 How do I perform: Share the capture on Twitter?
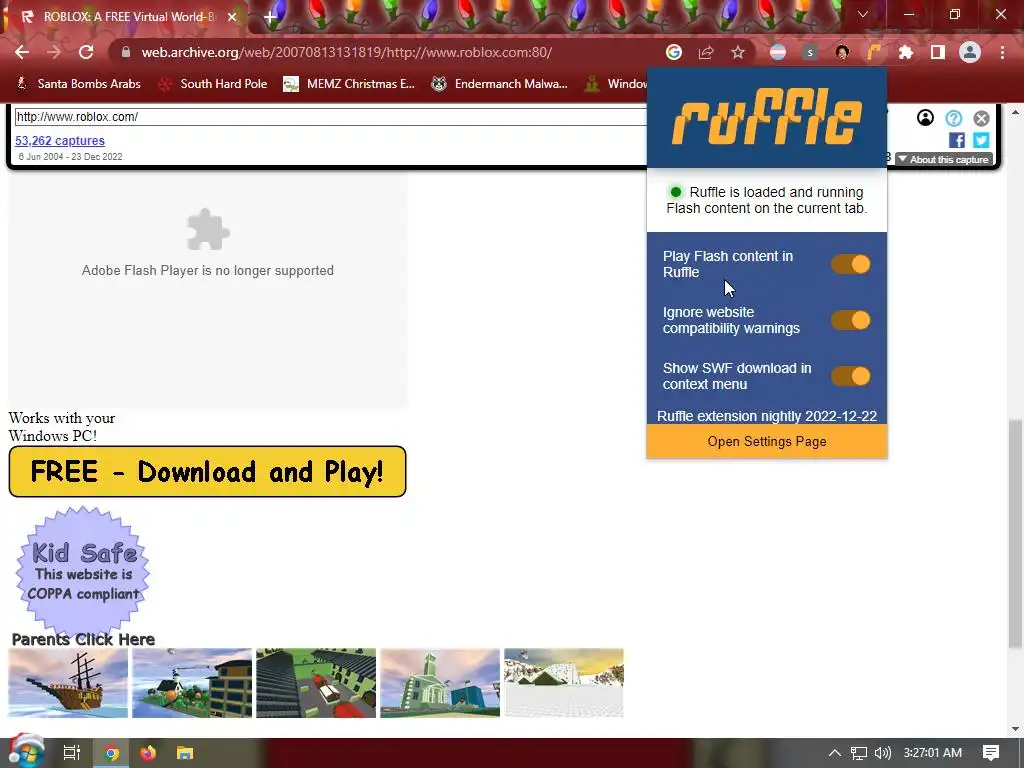(x=981, y=140)
